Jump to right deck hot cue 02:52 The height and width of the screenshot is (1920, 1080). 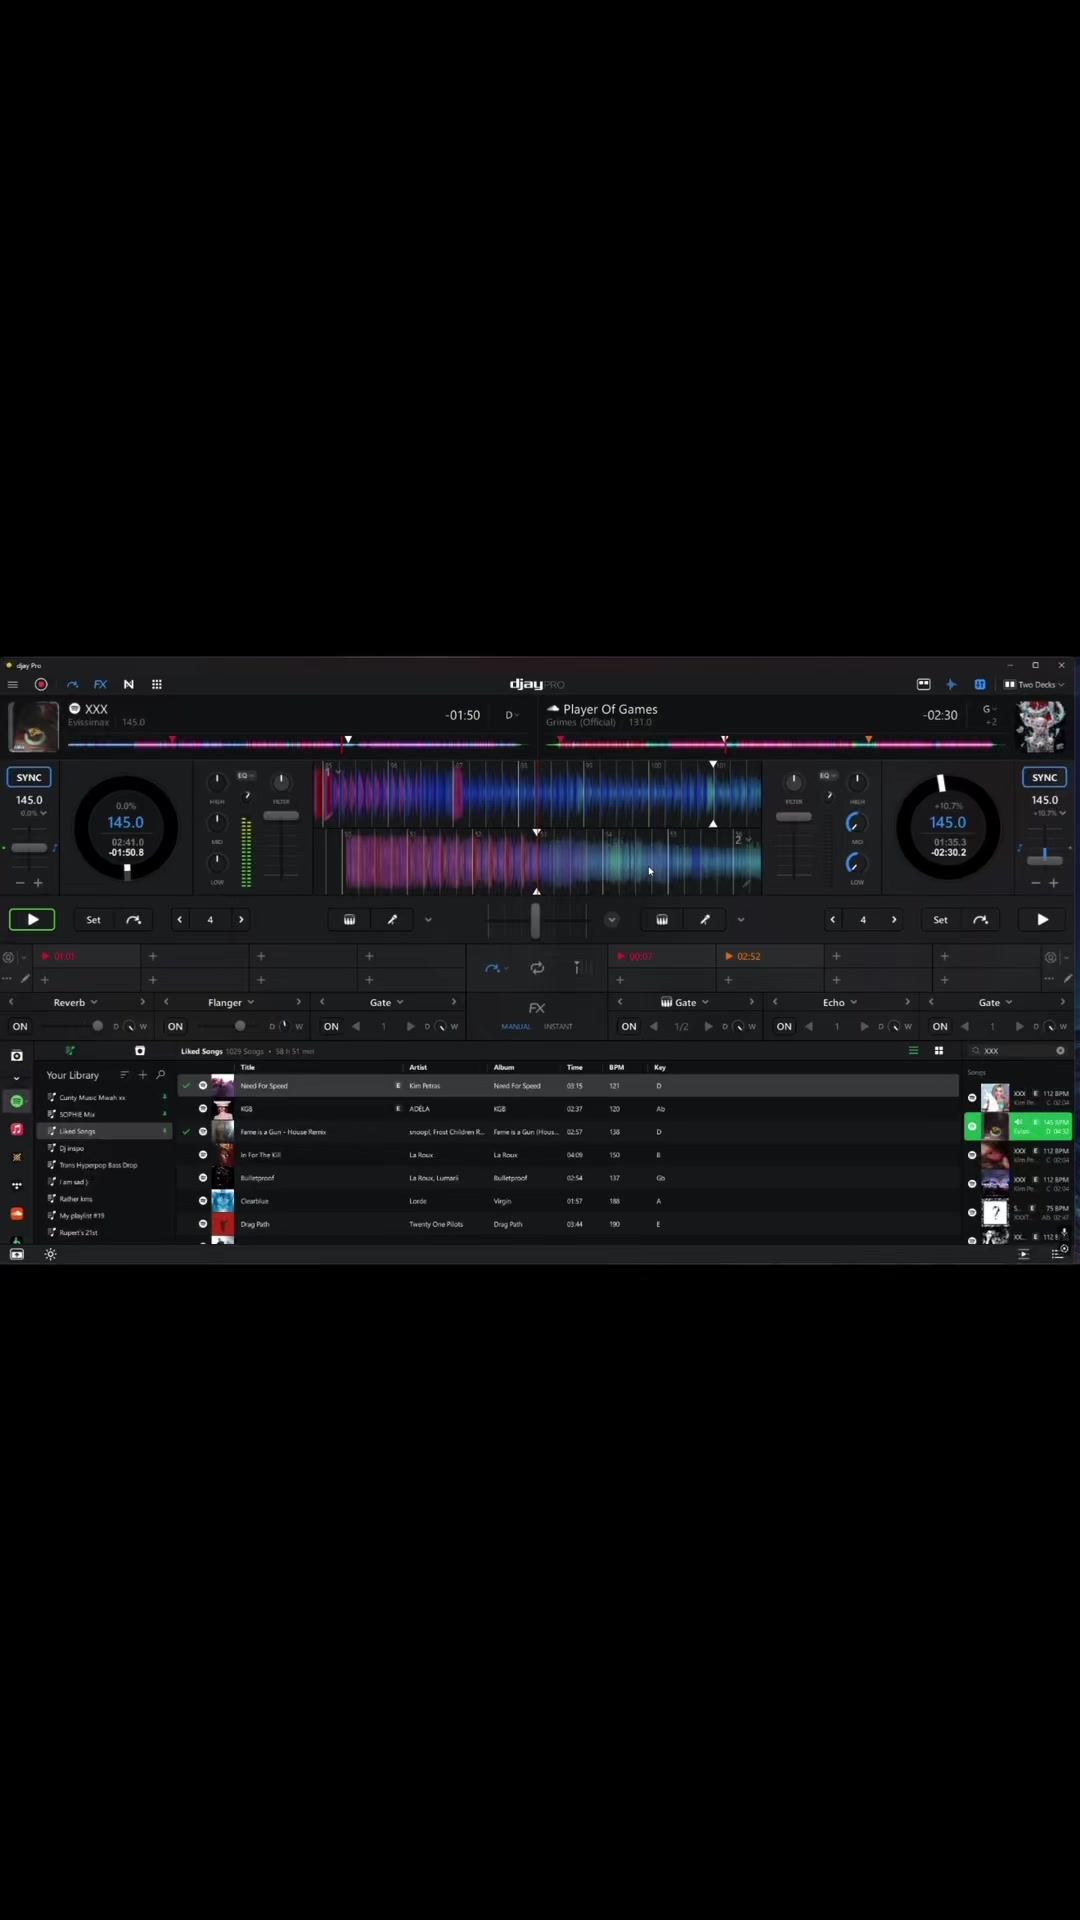[x=770, y=957]
